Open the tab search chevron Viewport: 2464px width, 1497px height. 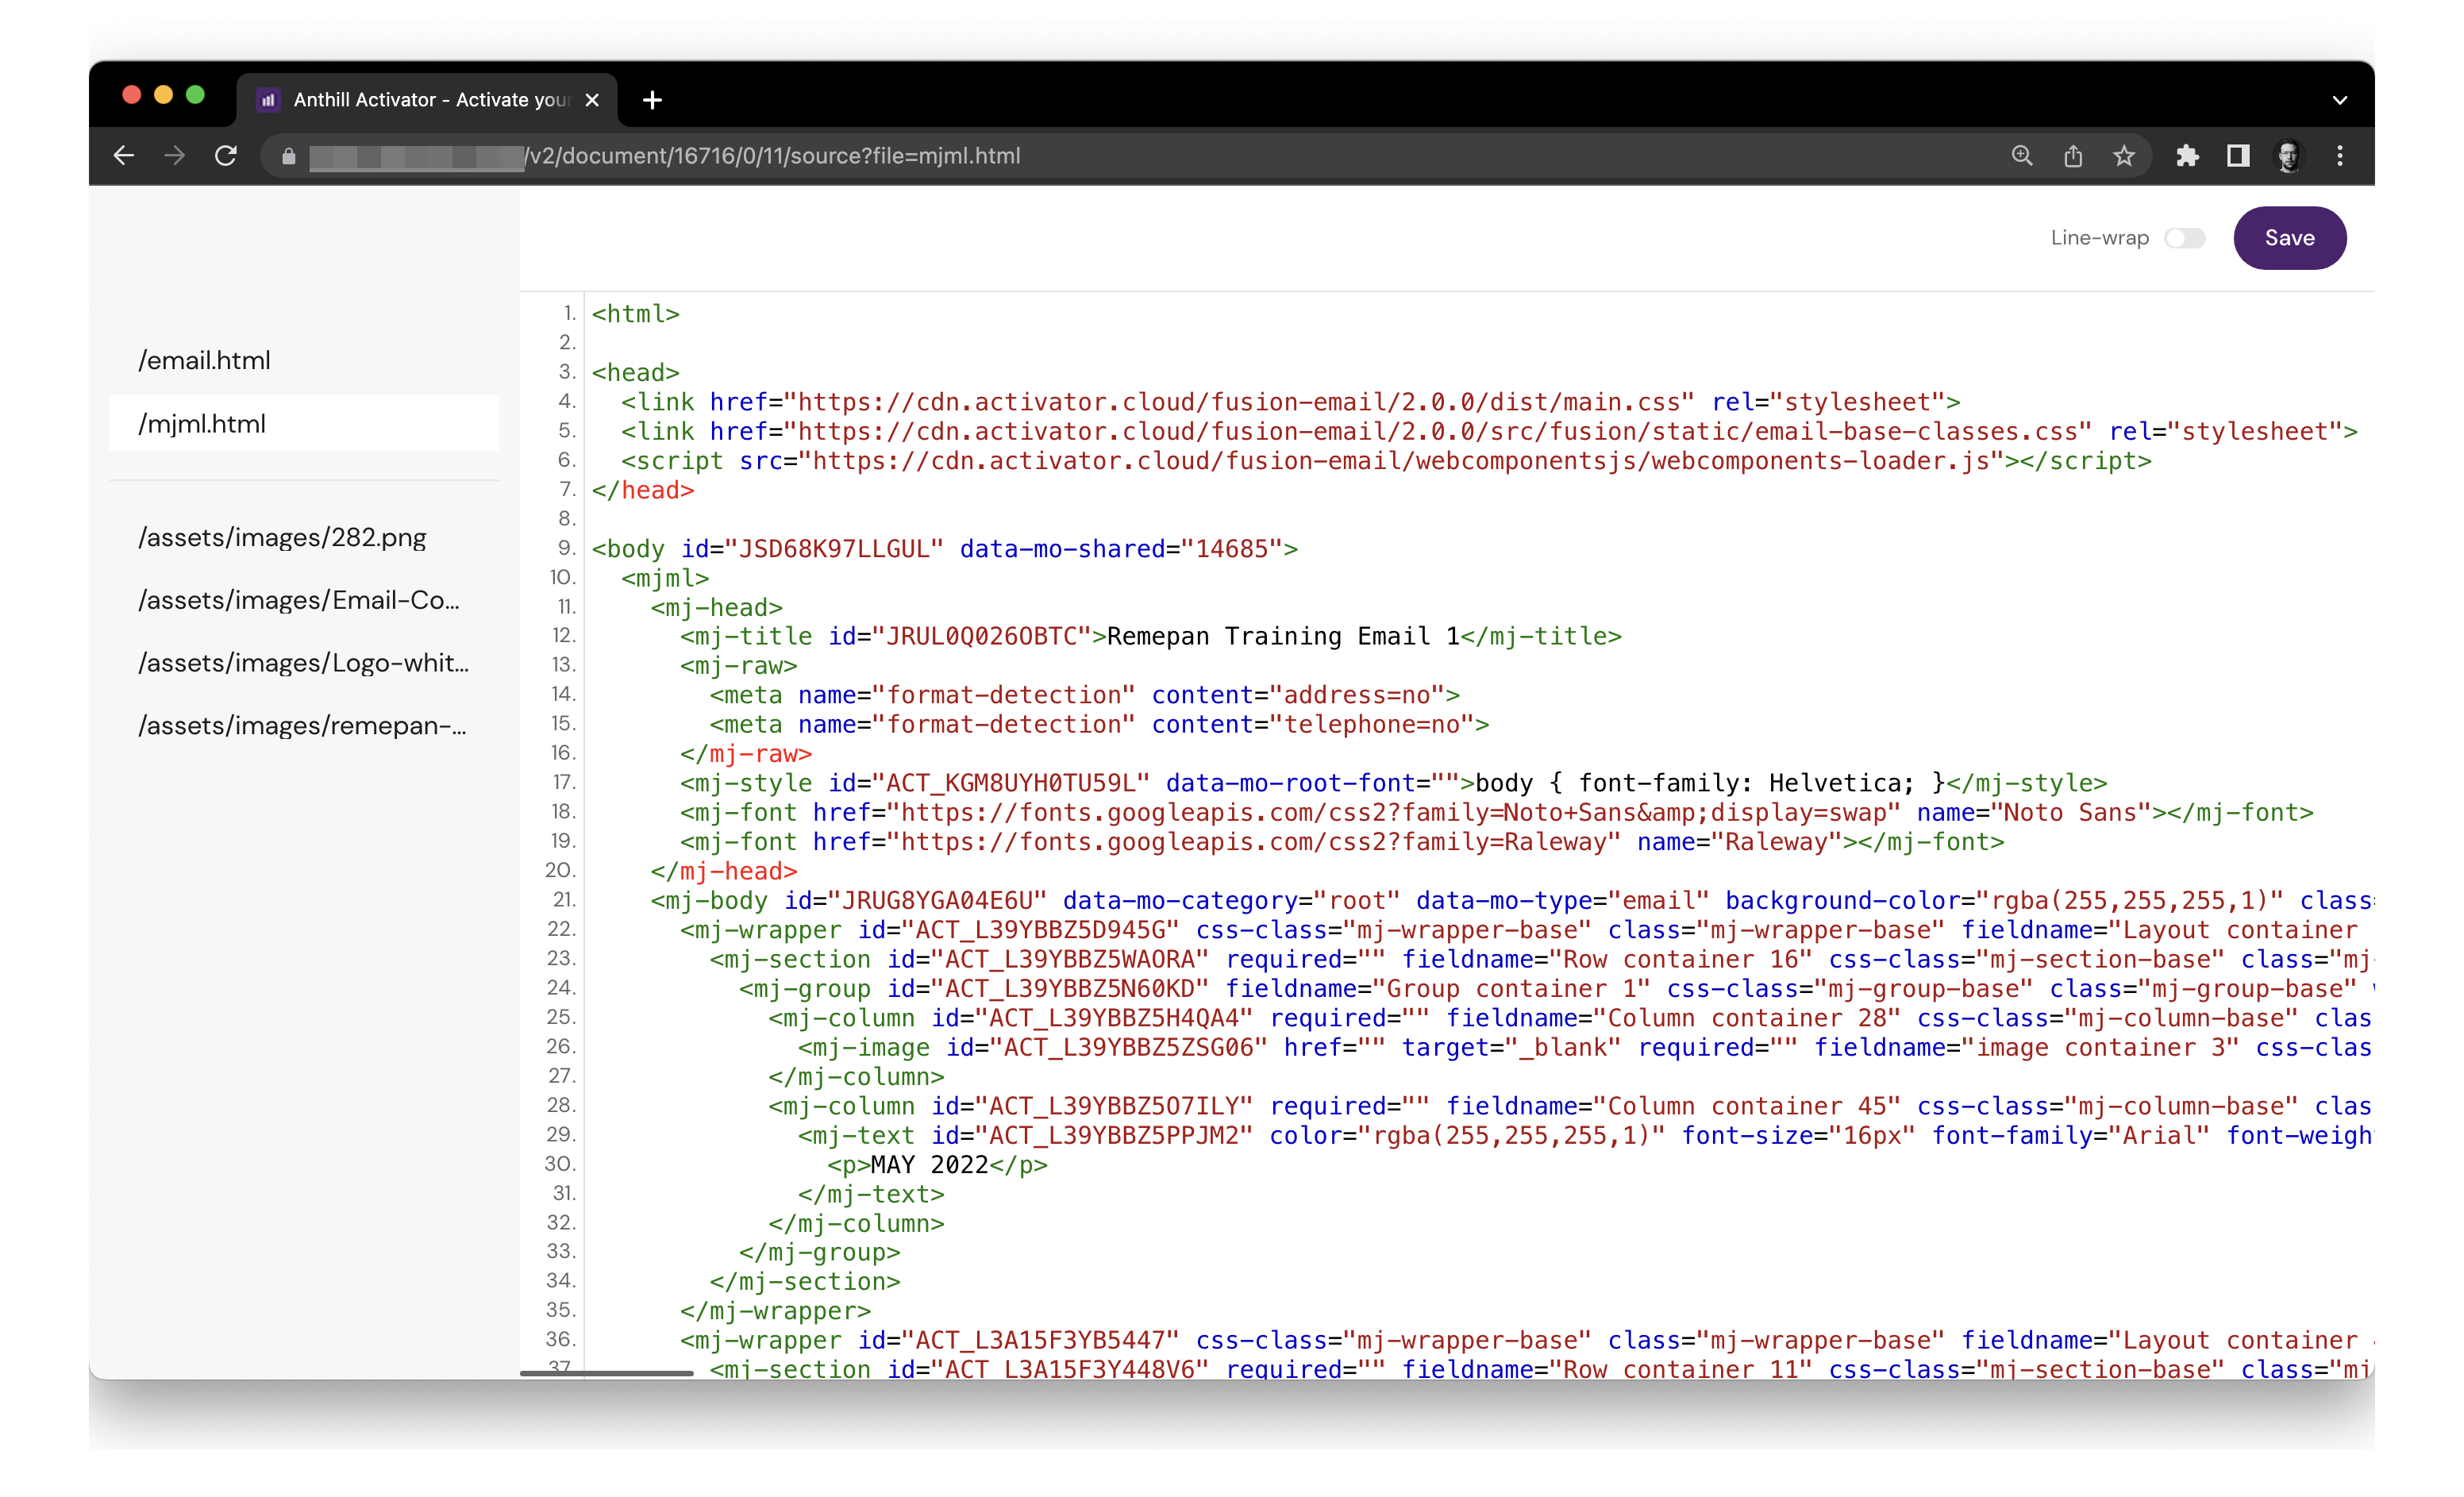click(2339, 100)
